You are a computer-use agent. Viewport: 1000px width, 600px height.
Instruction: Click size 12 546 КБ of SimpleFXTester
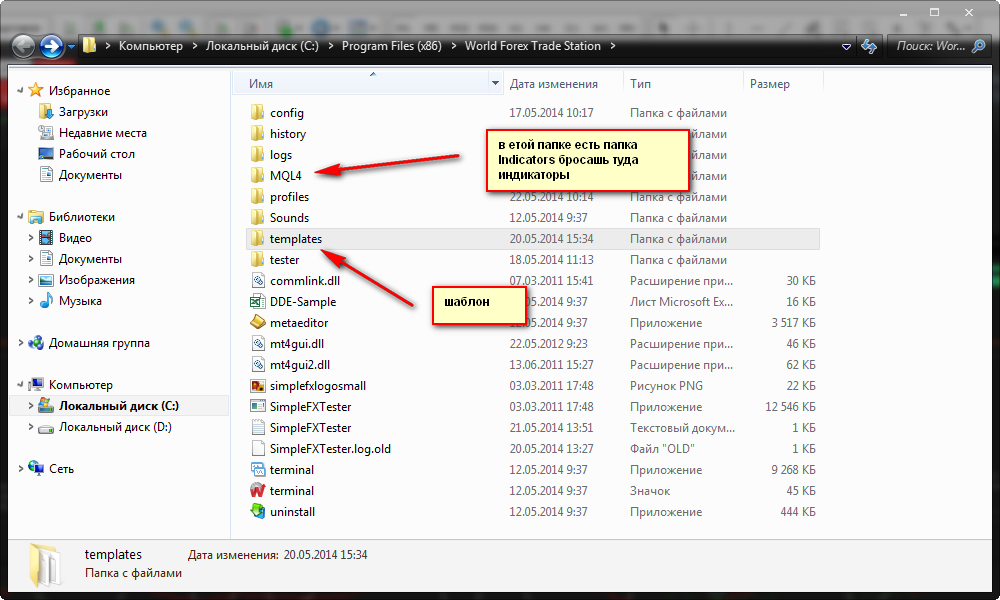pyautogui.click(x=790, y=407)
